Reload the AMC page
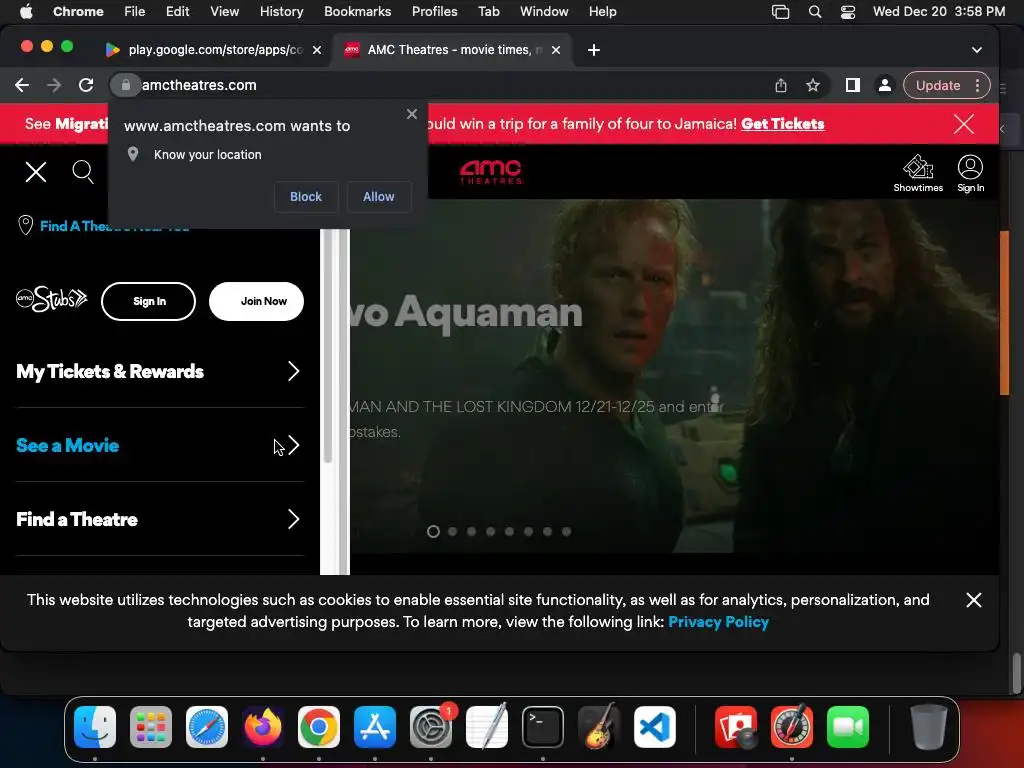Viewport: 1024px width, 768px height. coord(86,86)
